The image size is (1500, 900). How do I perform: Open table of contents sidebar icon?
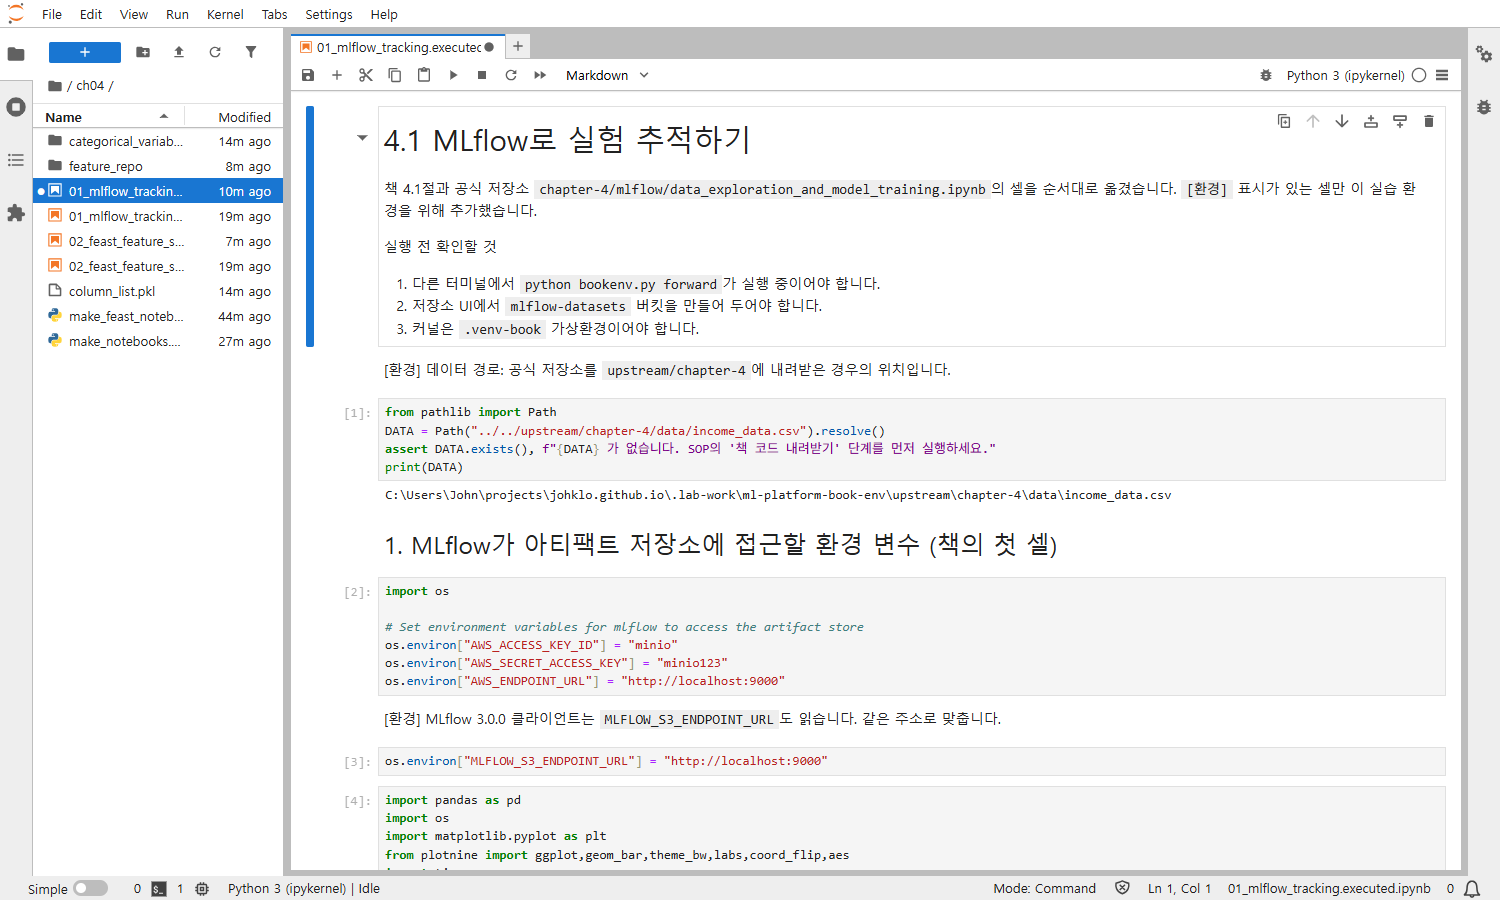point(16,160)
